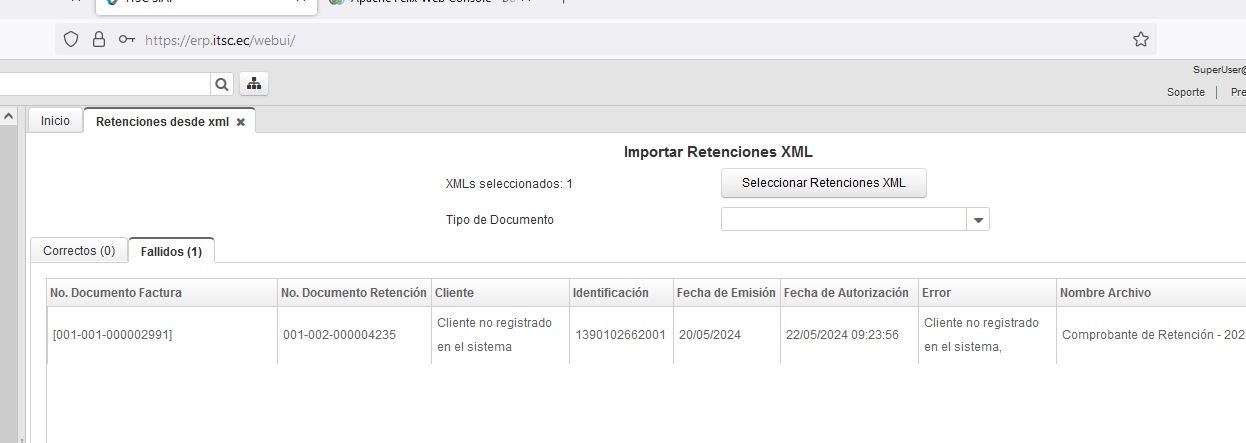This screenshot has width=1246, height=443.
Task: Switch to the Inicio tab
Action: [x=55, y=121]
